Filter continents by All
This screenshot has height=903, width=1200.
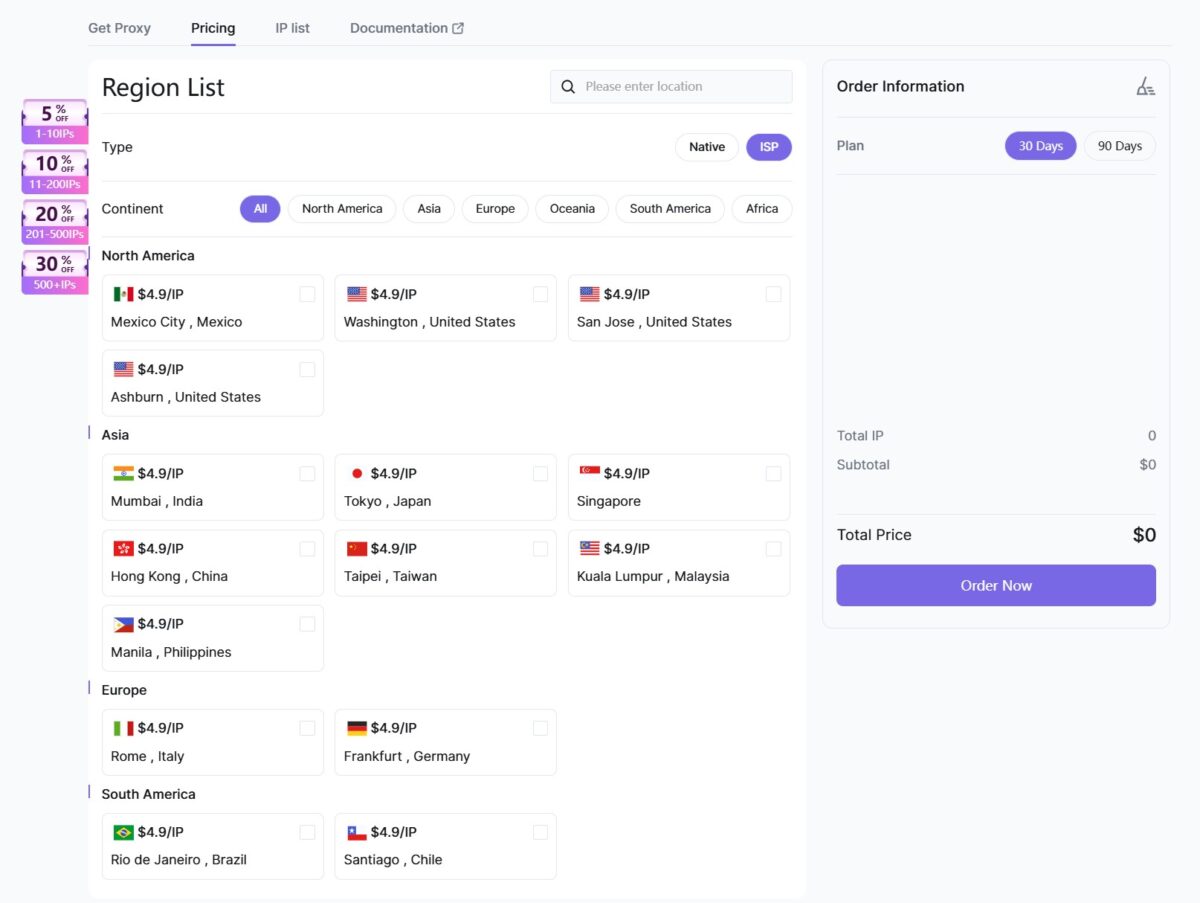[260, 209]
